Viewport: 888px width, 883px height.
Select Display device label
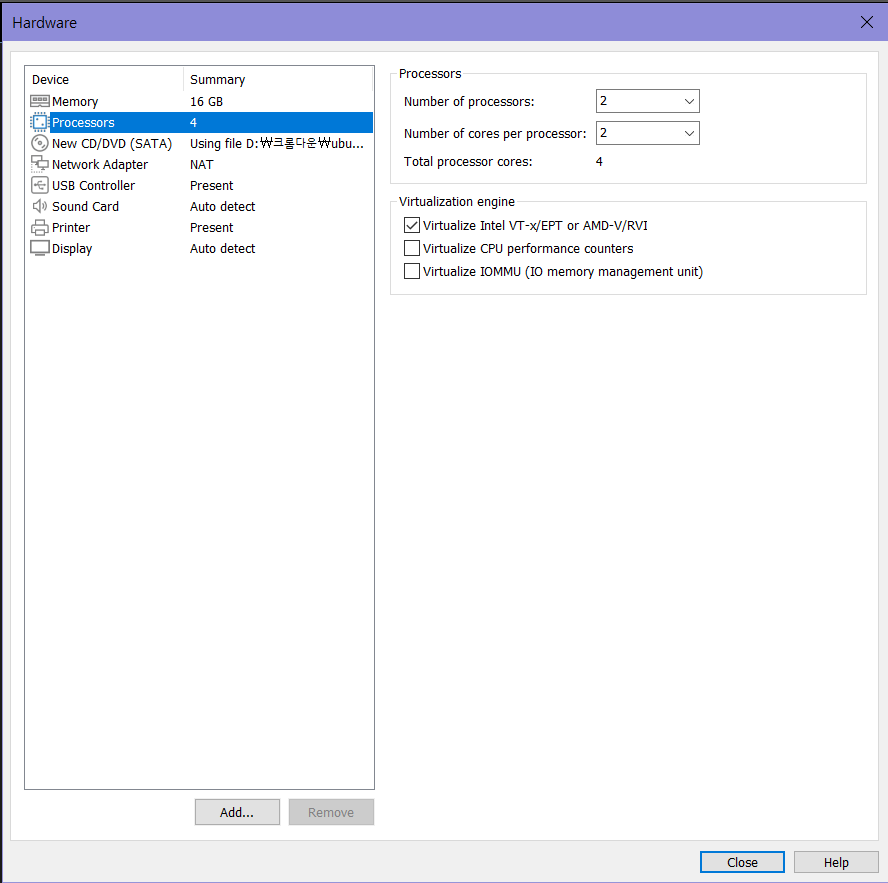pyautogui.click(x=72, y=249)
